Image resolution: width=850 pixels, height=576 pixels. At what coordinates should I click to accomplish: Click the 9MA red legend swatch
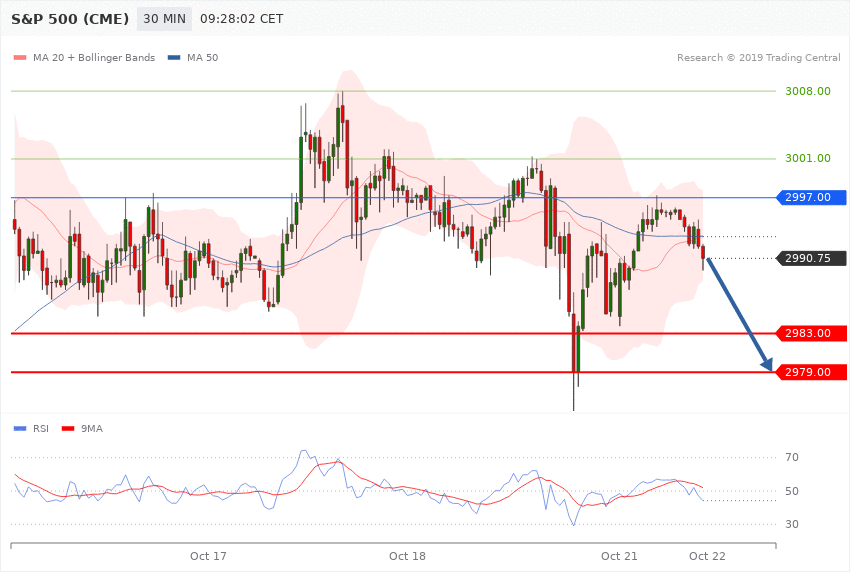[68, 429]
